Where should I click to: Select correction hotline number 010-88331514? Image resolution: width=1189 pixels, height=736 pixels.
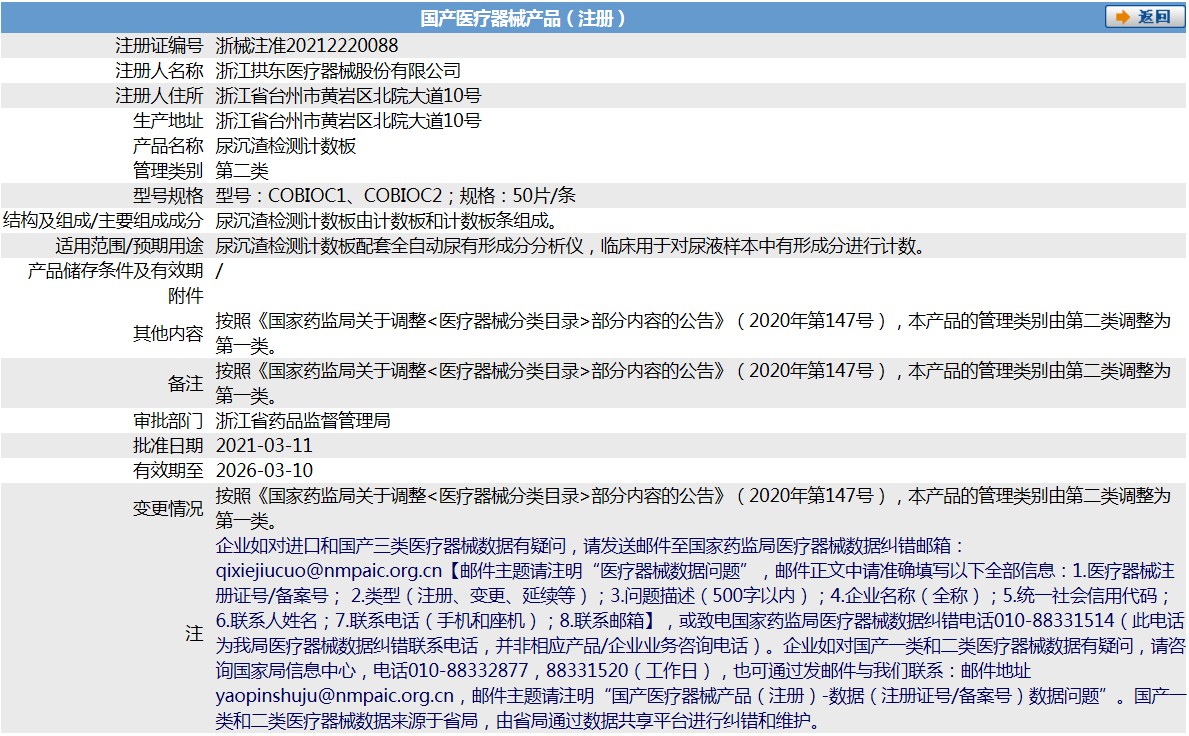click(1054, 621)
